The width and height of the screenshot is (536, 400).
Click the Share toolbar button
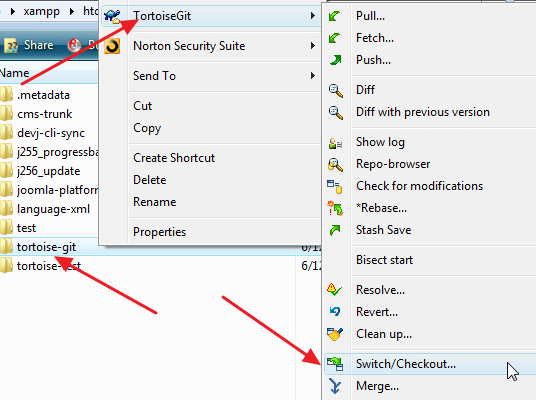29,45
